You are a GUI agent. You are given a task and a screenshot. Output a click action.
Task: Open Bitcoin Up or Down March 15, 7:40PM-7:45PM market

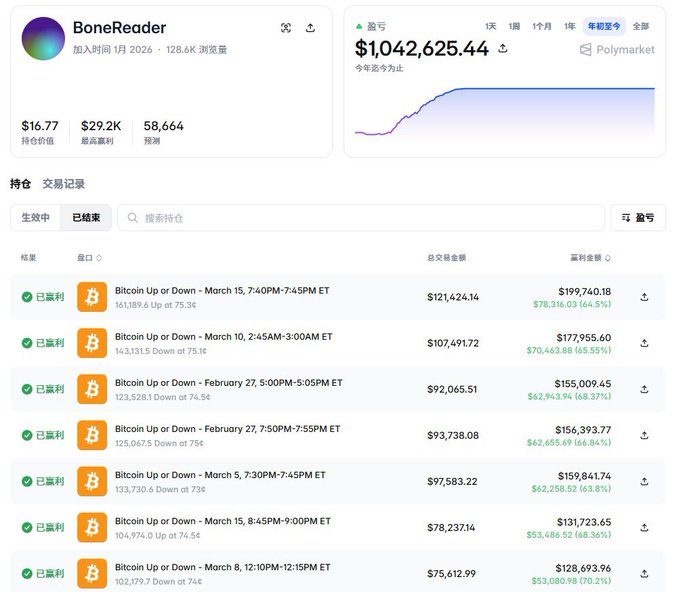[222, 291]
